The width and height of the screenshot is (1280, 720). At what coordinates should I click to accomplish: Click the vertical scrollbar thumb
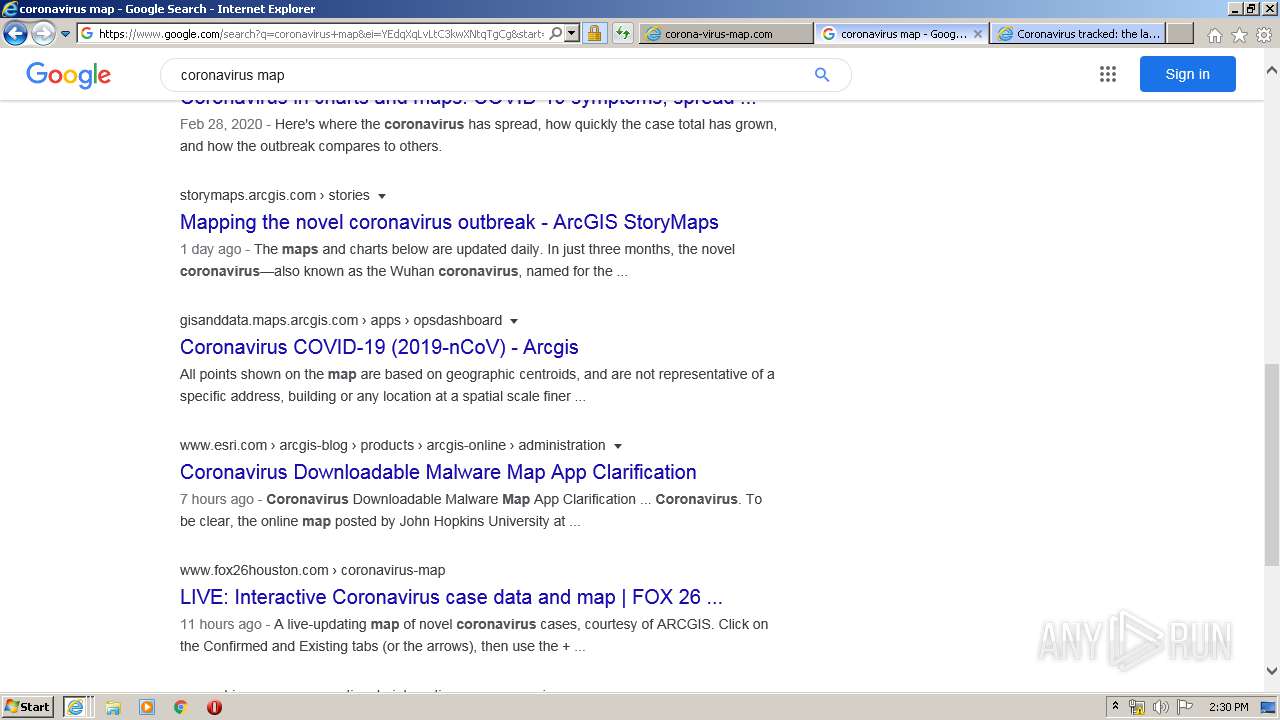tap(1271, 465)
